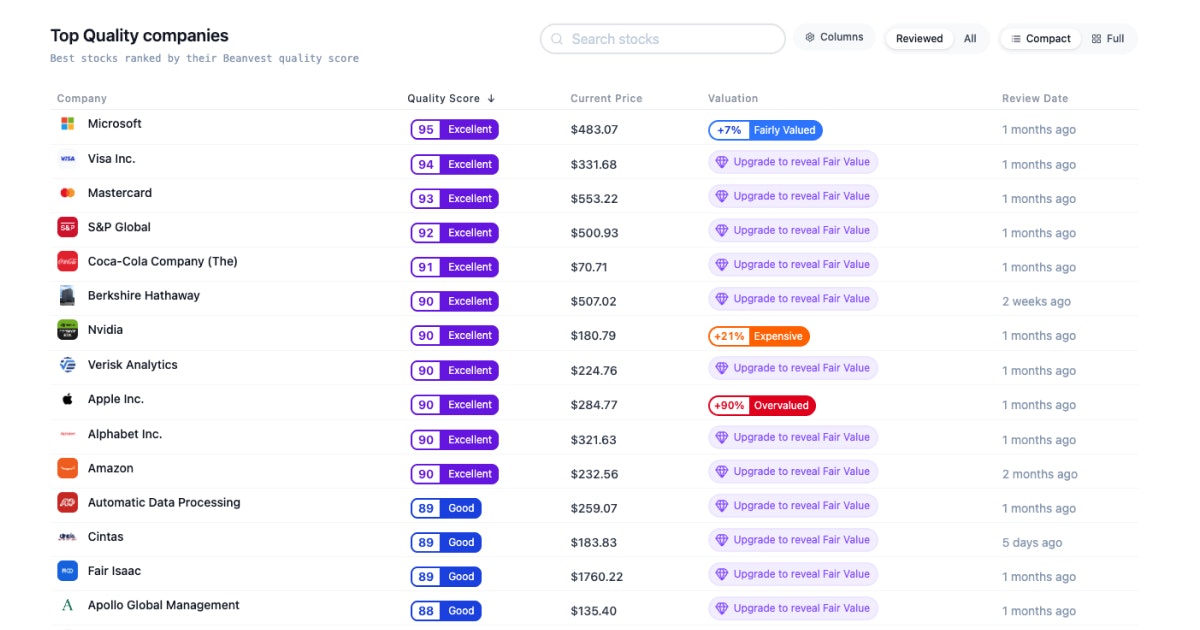Open the Apple Inc. company link

pyautogui.click(x=116, y=399)
